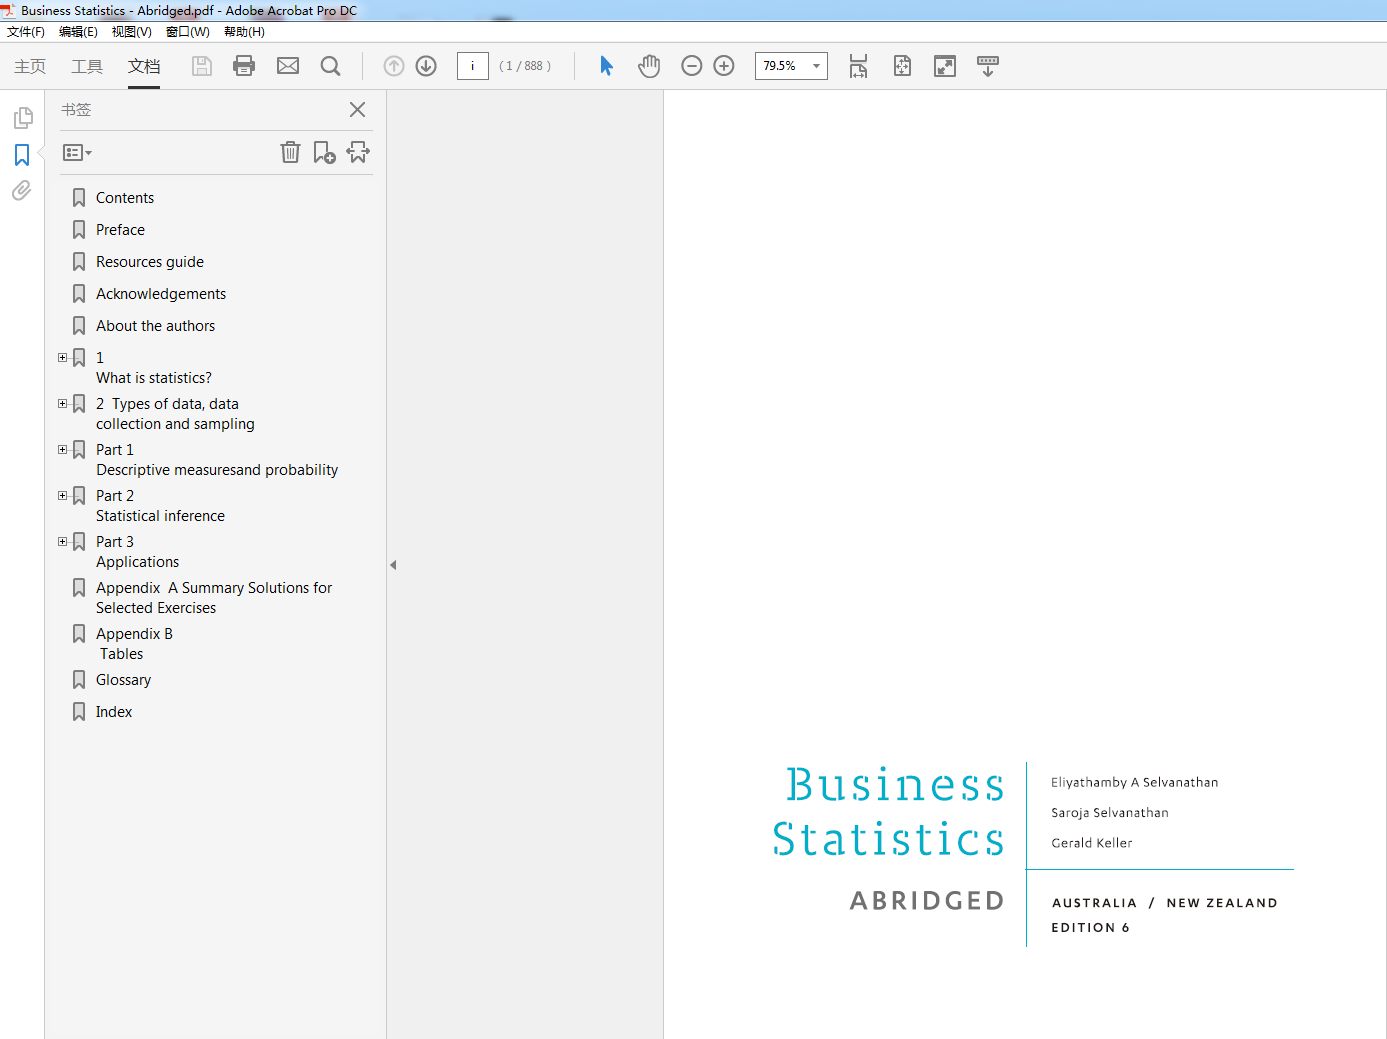Image resolution: width=1387 pixels, height=1039 pixels.
Task: Click author name Gerald Keller
Action: tap(1092, 843)
